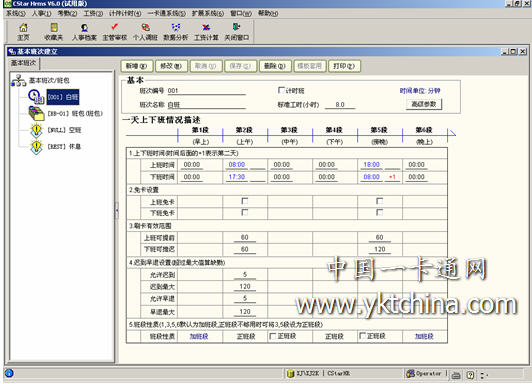This screenshot has height=384, width=532.
Task: Switch to the 基本班次 tab
Action: tap(23, 63)
